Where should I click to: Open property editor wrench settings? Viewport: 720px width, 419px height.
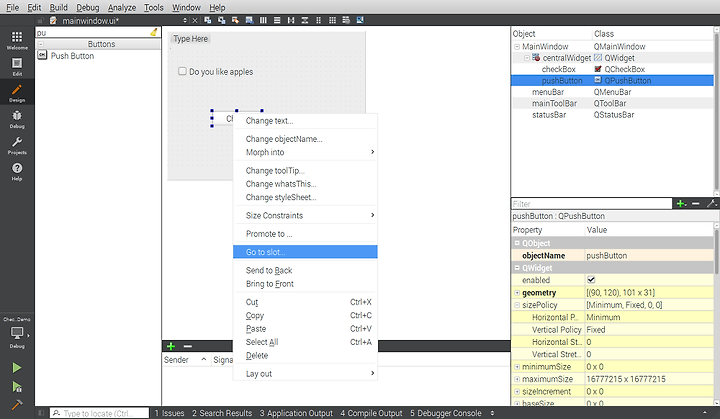[711, 204]
